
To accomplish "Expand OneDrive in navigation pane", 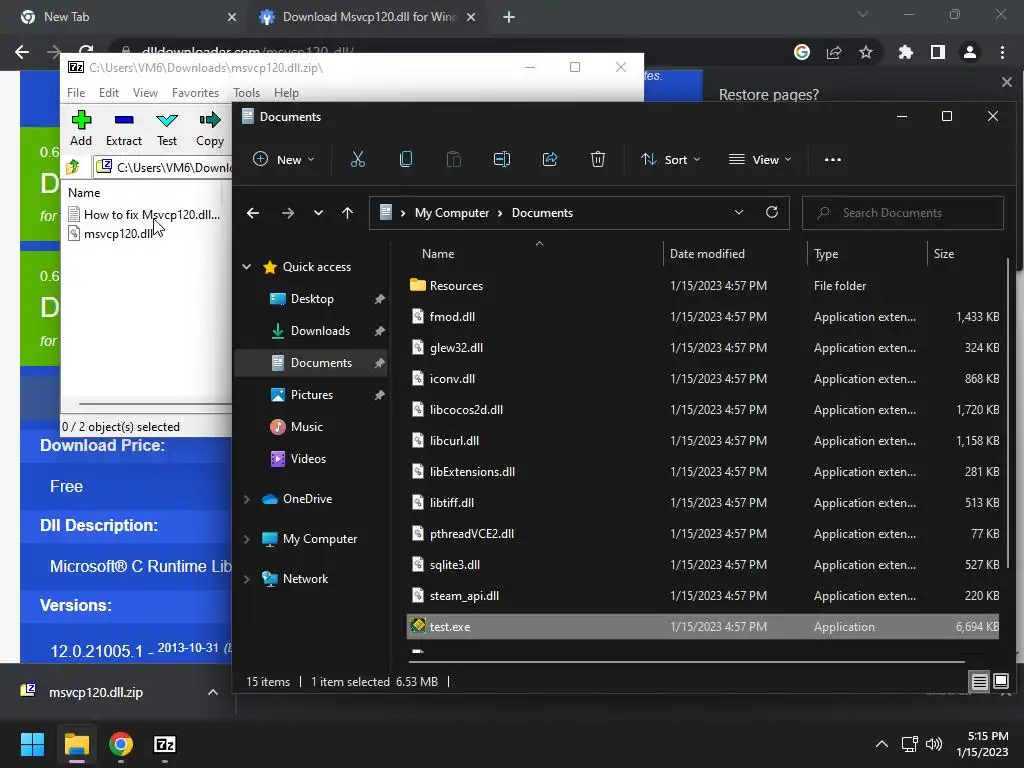I will tap(246, 499).
